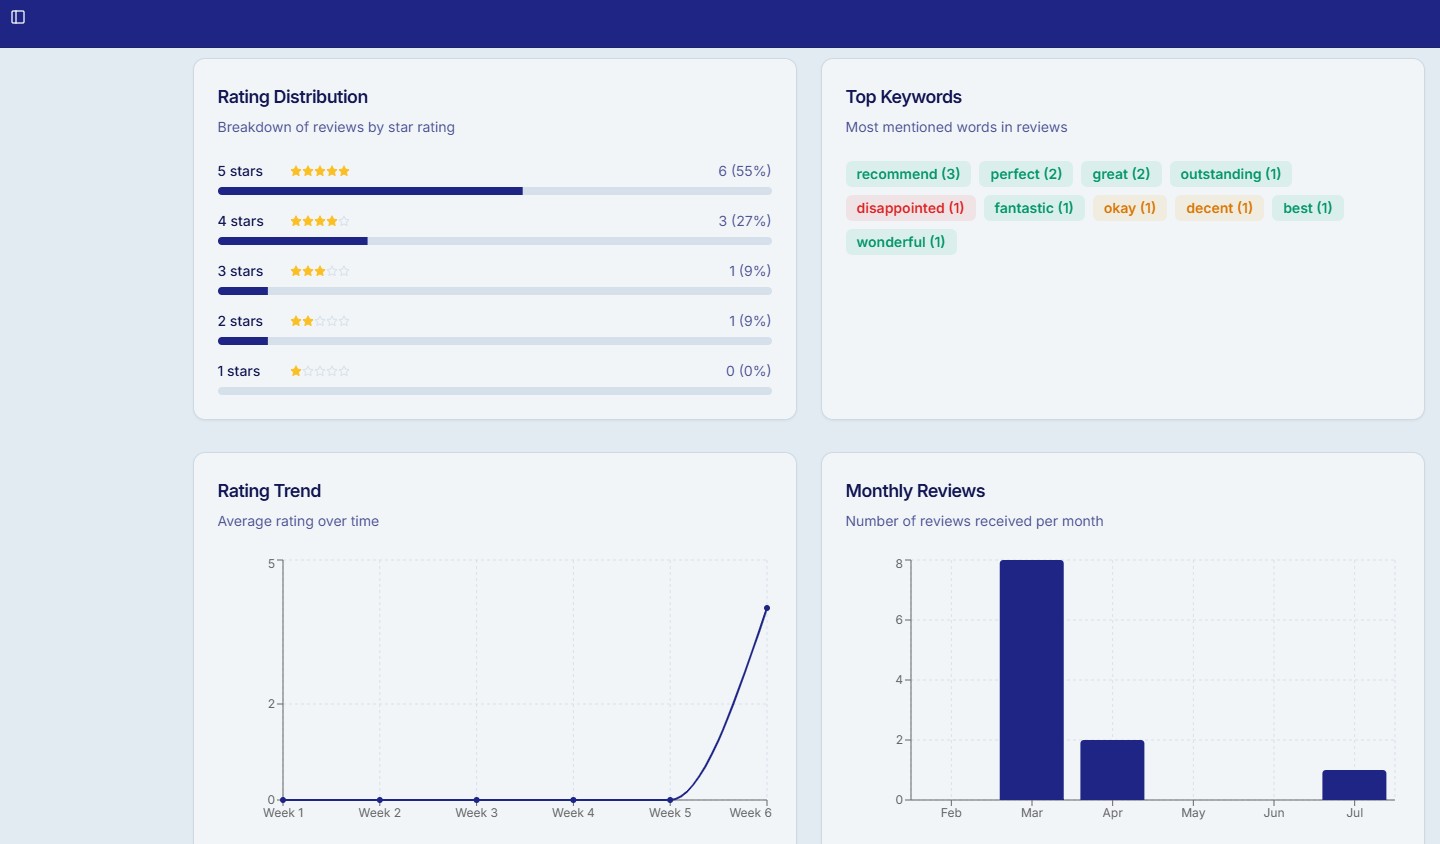Click the March bar in Monthly Reviews

(x=1032, y=680)
